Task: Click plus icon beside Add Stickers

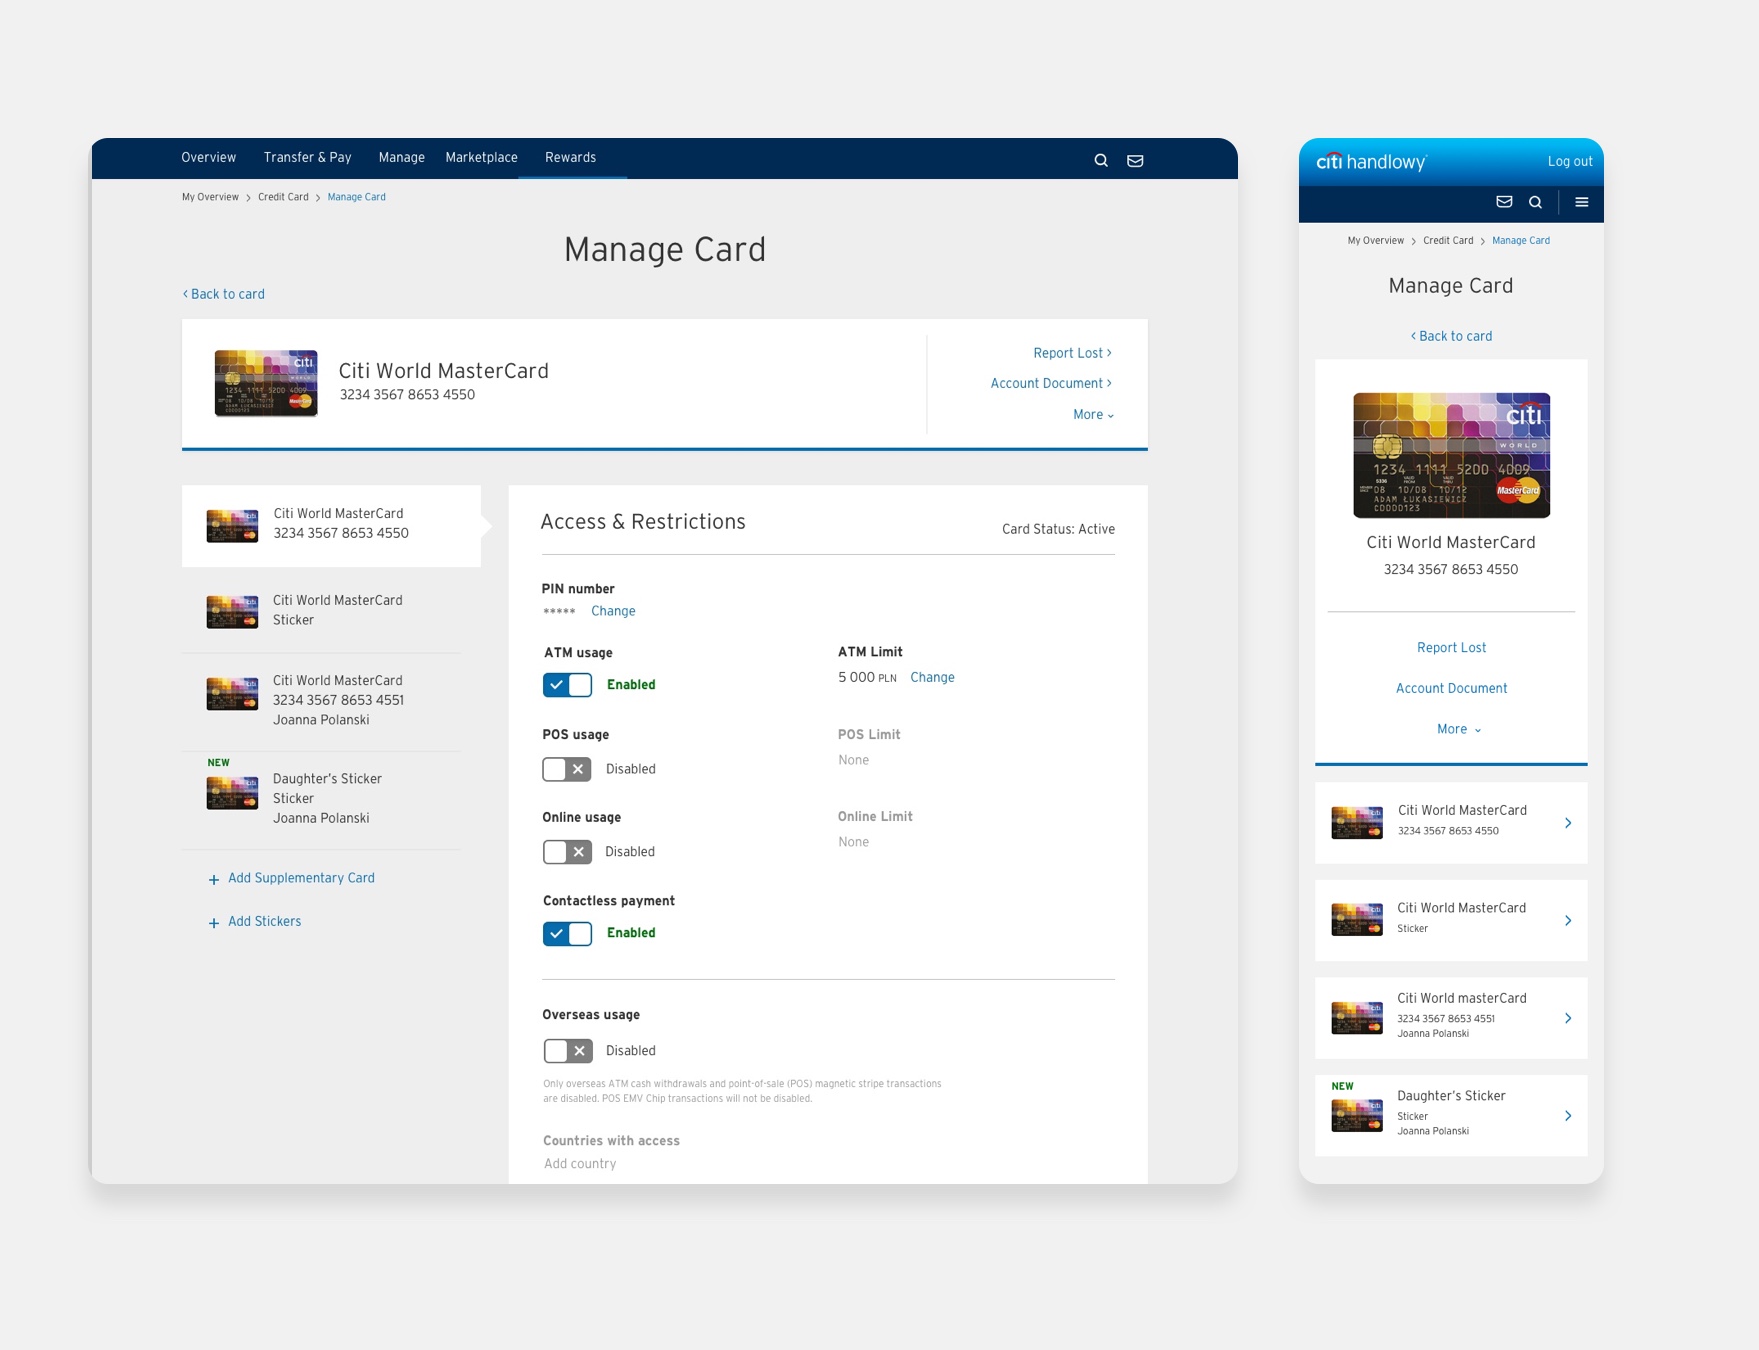Action: (213, 923)
